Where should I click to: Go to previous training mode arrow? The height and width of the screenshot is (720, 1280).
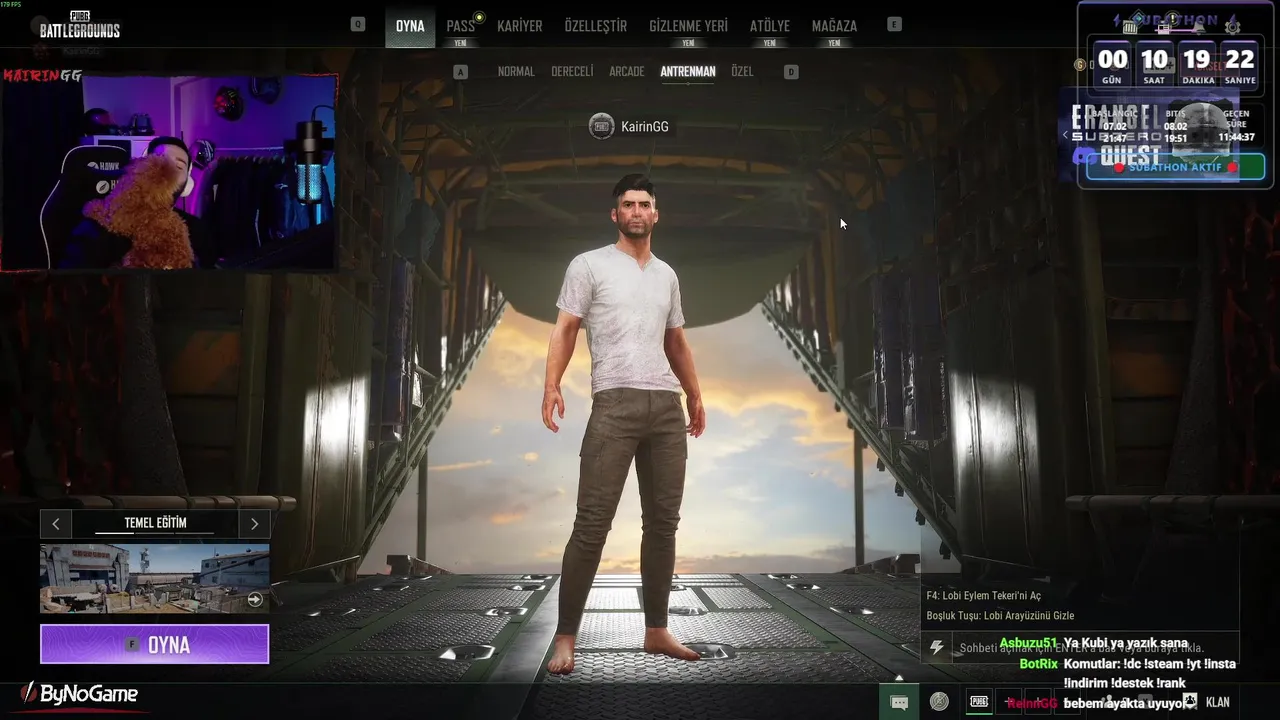tap(56, 524)
